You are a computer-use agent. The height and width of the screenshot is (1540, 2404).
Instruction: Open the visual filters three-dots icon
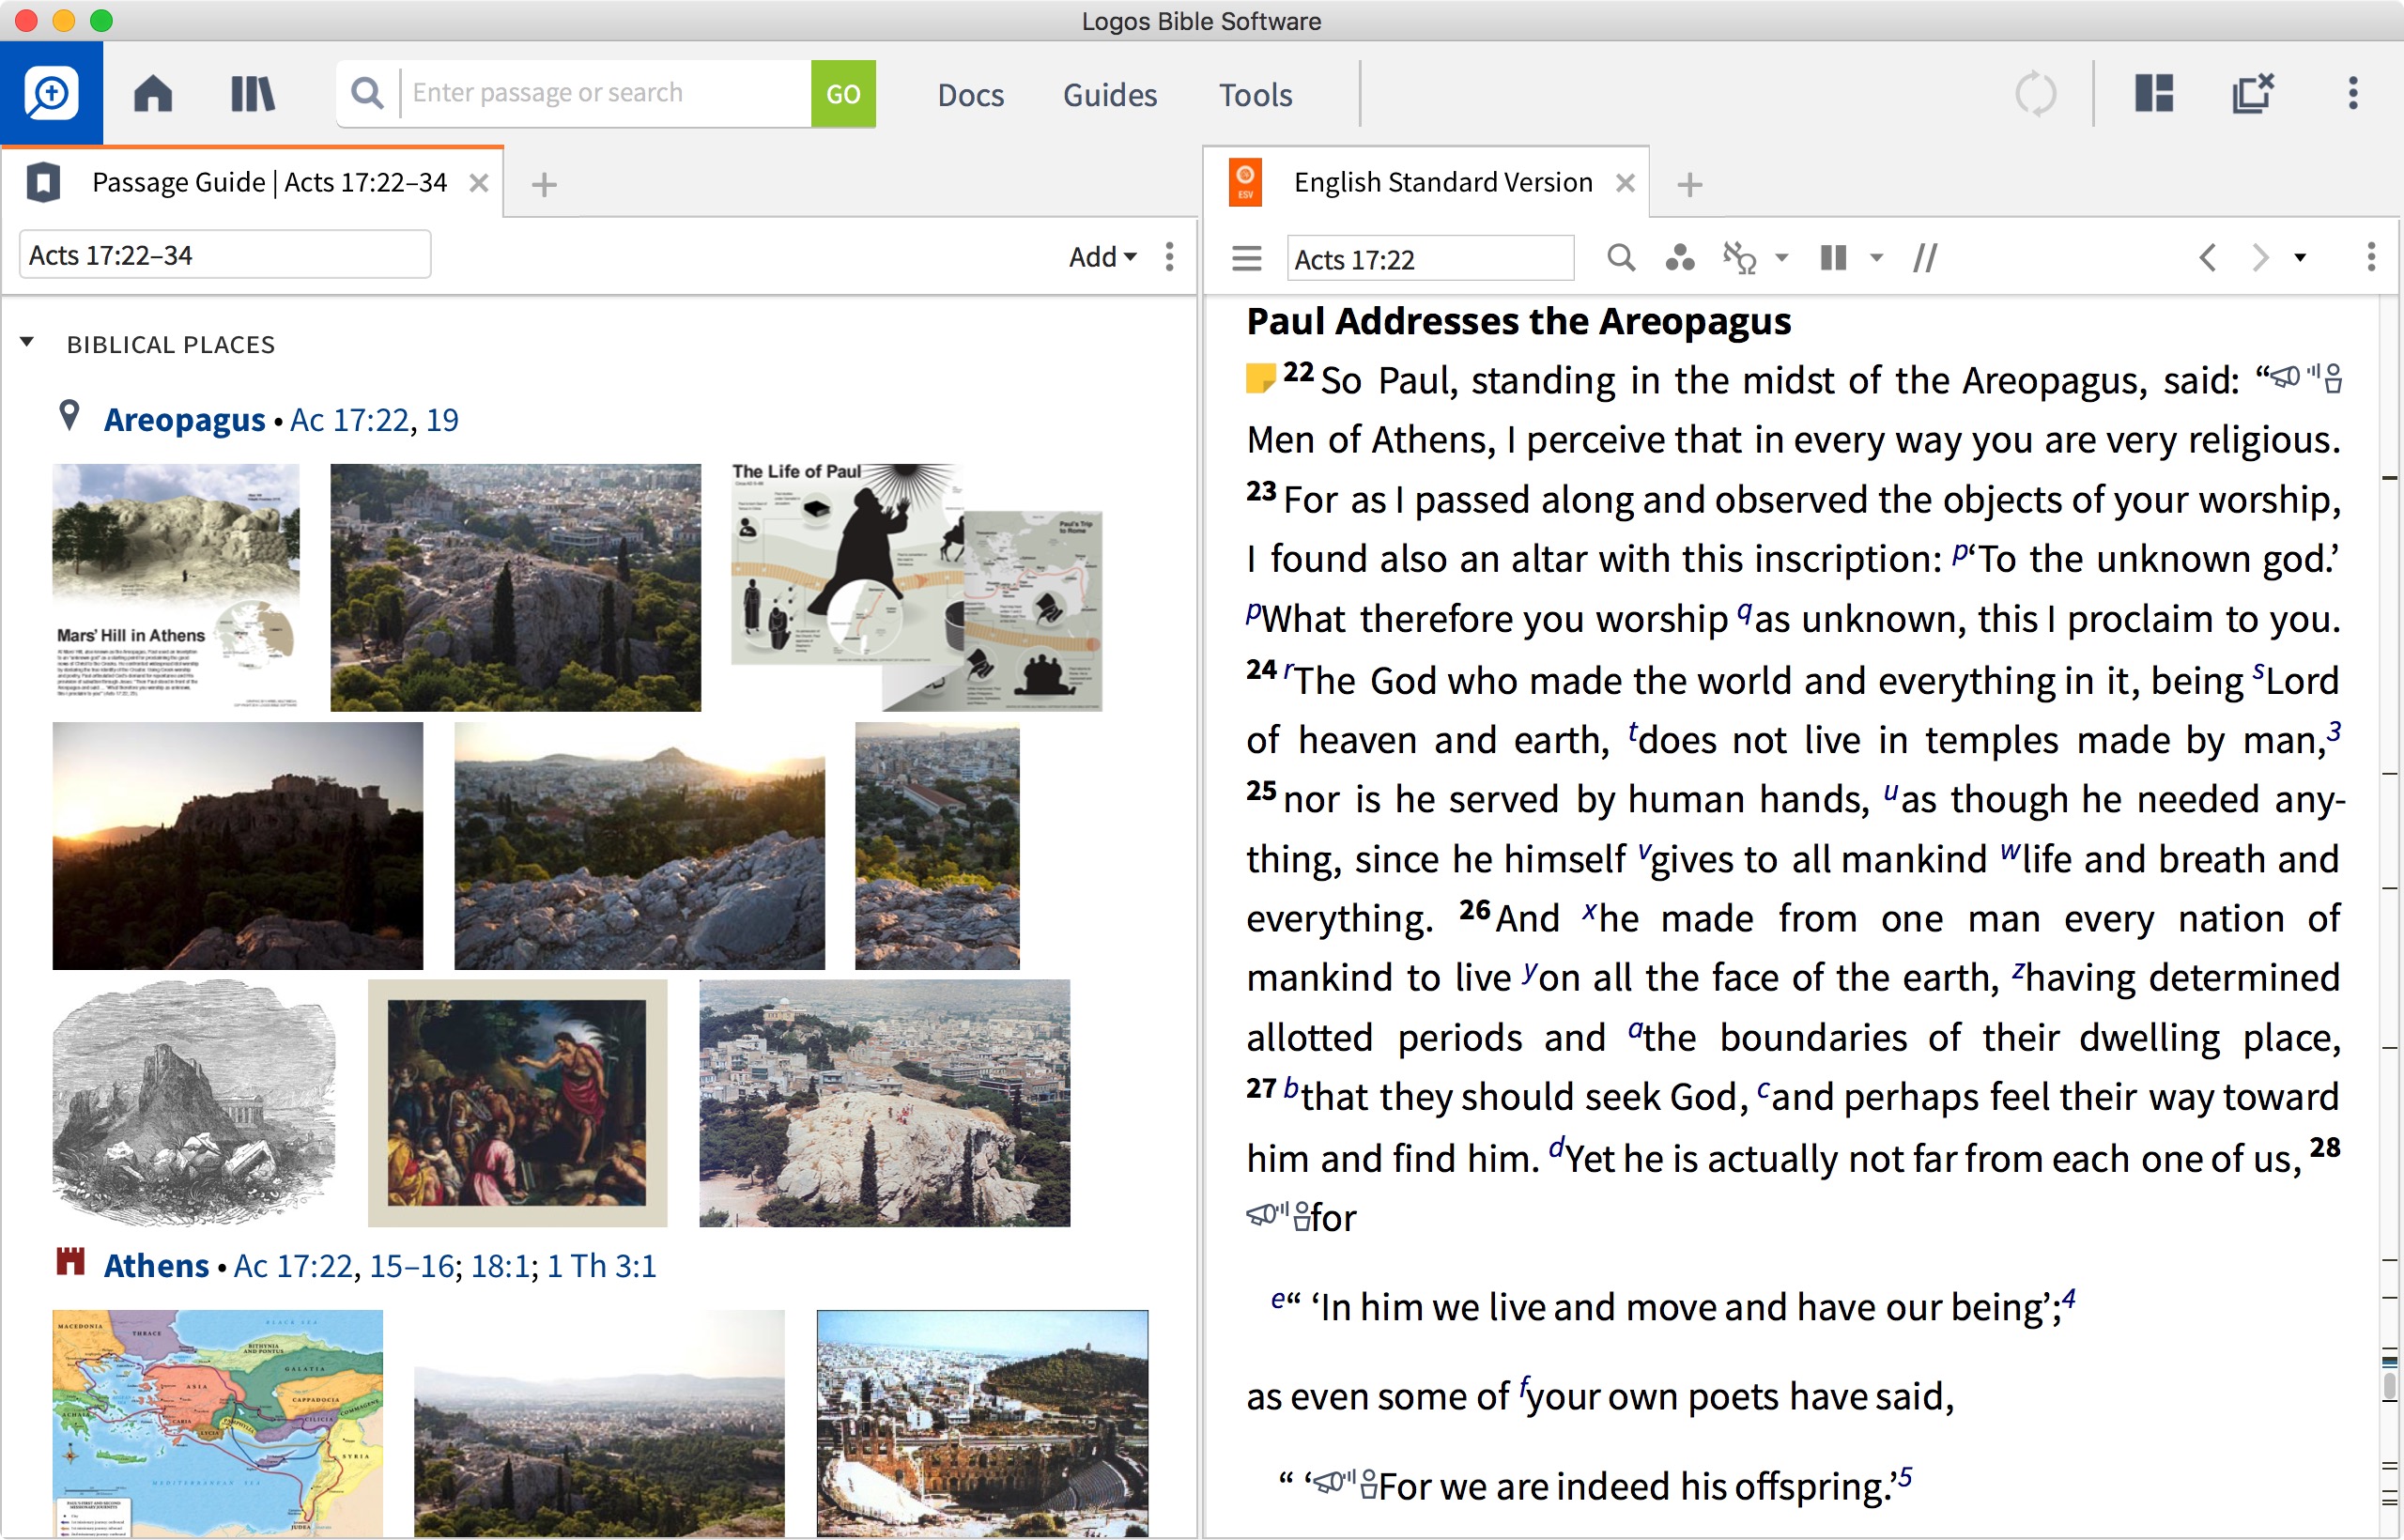1679,258
